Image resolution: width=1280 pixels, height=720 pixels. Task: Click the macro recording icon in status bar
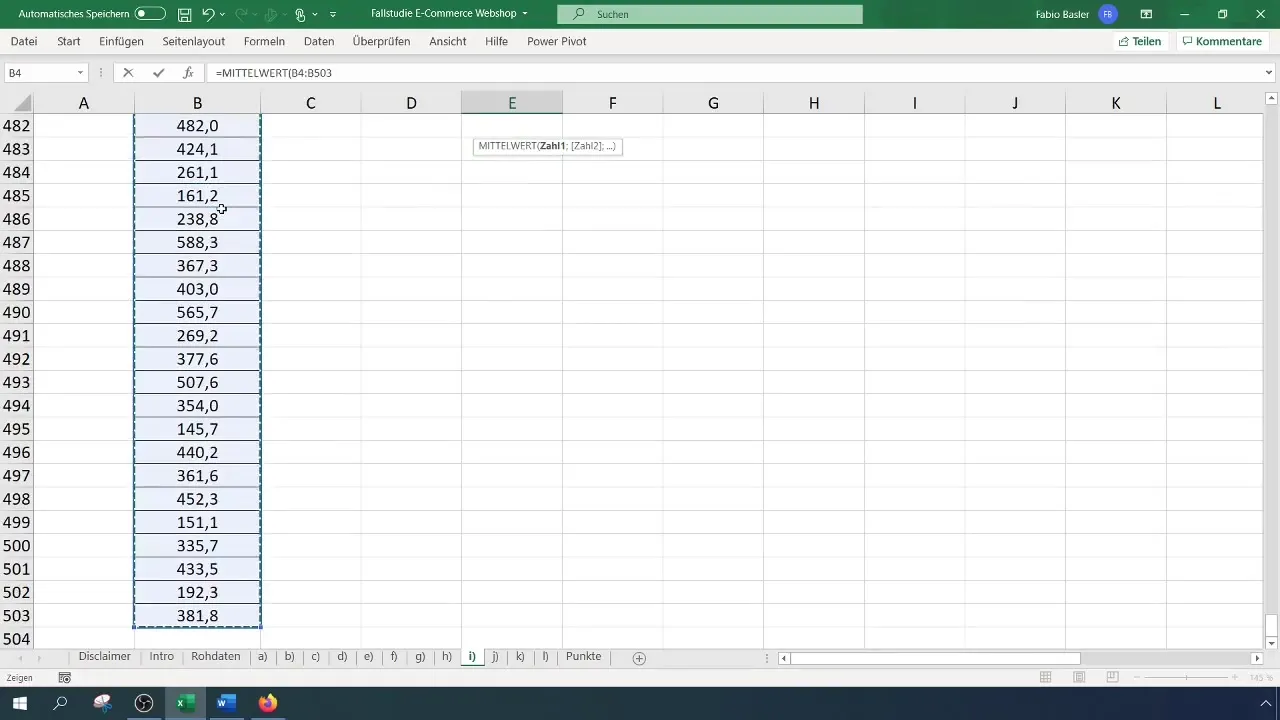65,678
